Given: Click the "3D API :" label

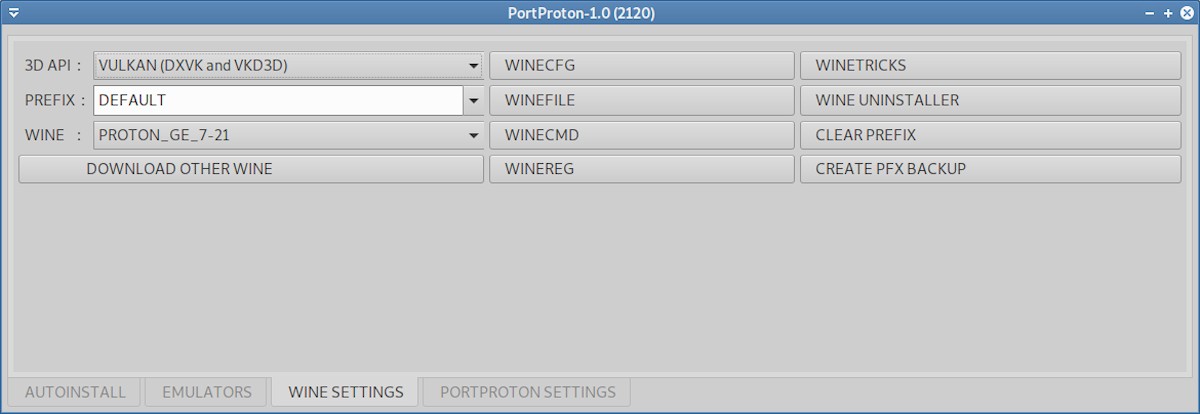Looking at the screenshot, I should pyautogui.click(x=53, y=66).
